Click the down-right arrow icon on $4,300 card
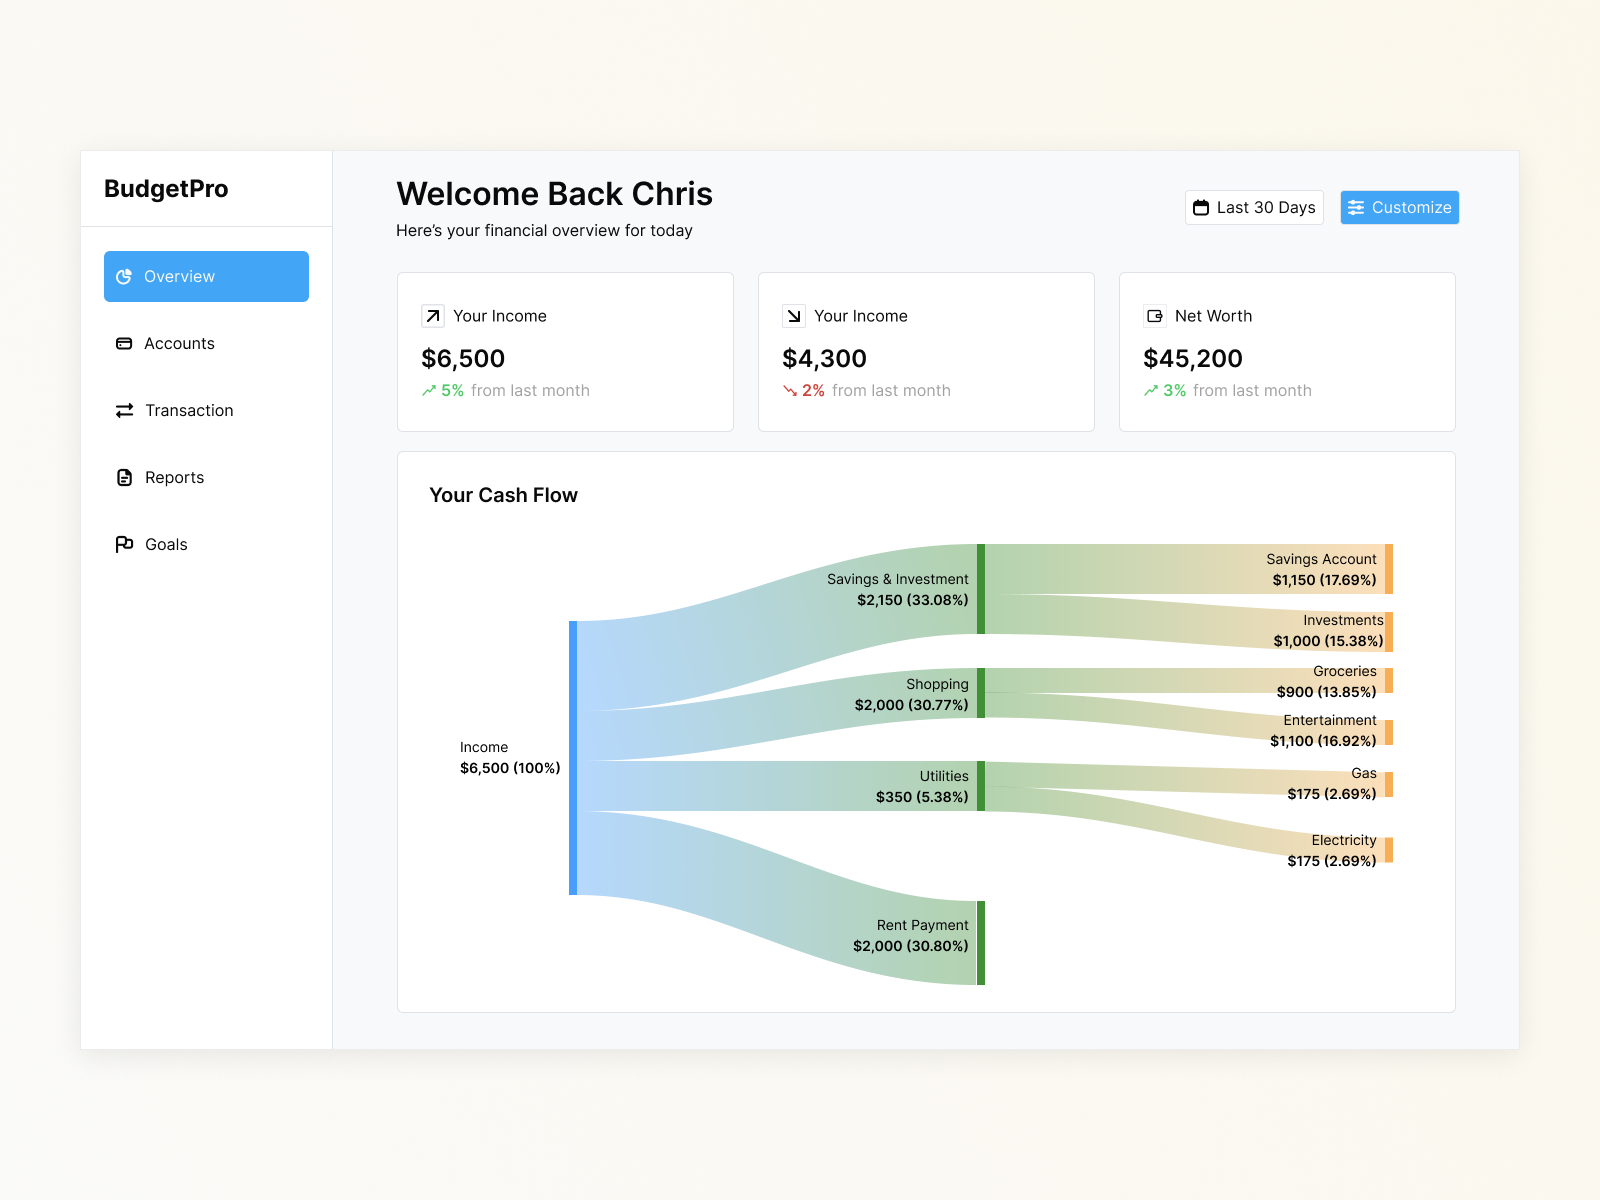1600x1200 pixels. [794, 316]
